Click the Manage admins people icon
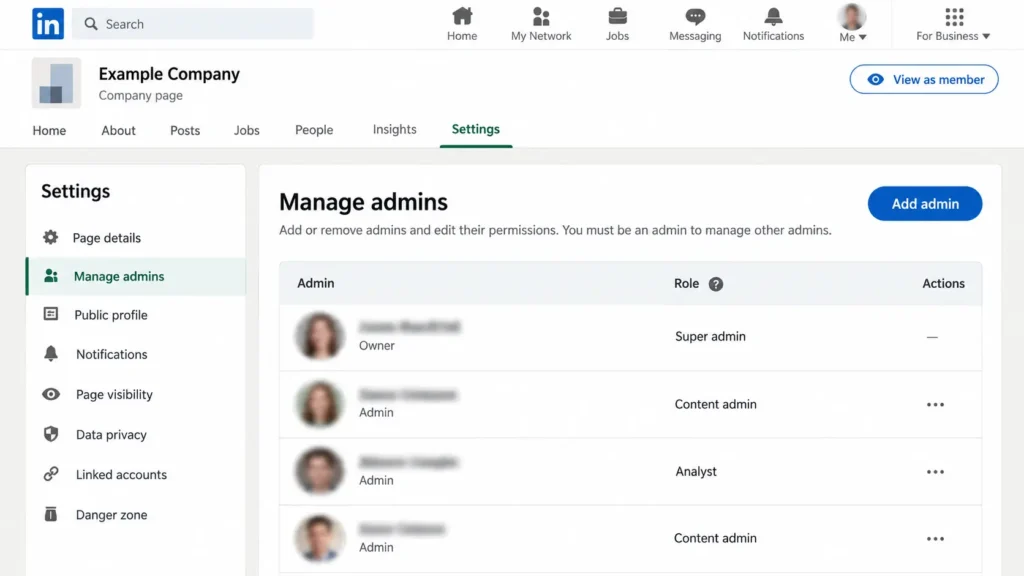Image resolution: width=1024 pixels, height=576 pixels. 51,276
